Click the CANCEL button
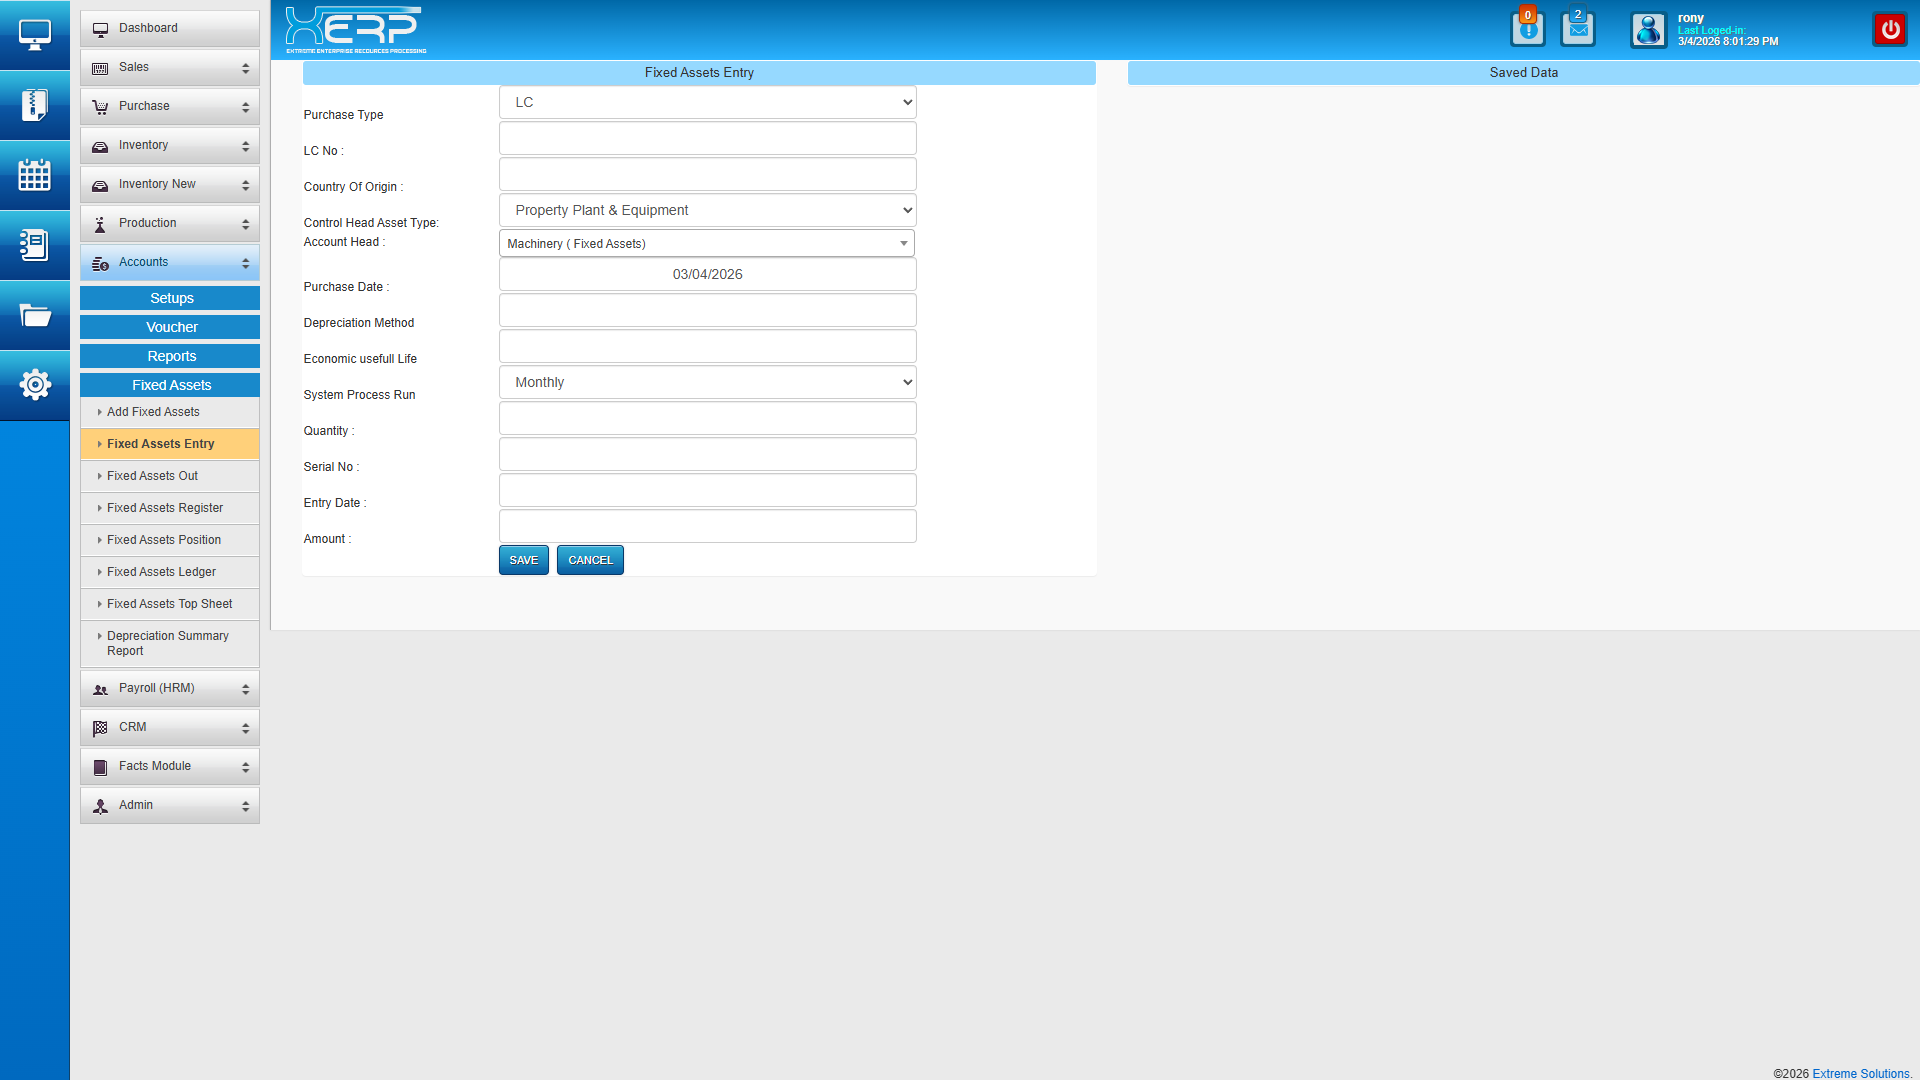This screenshot has height=1080, width=1920. [590, 560]
